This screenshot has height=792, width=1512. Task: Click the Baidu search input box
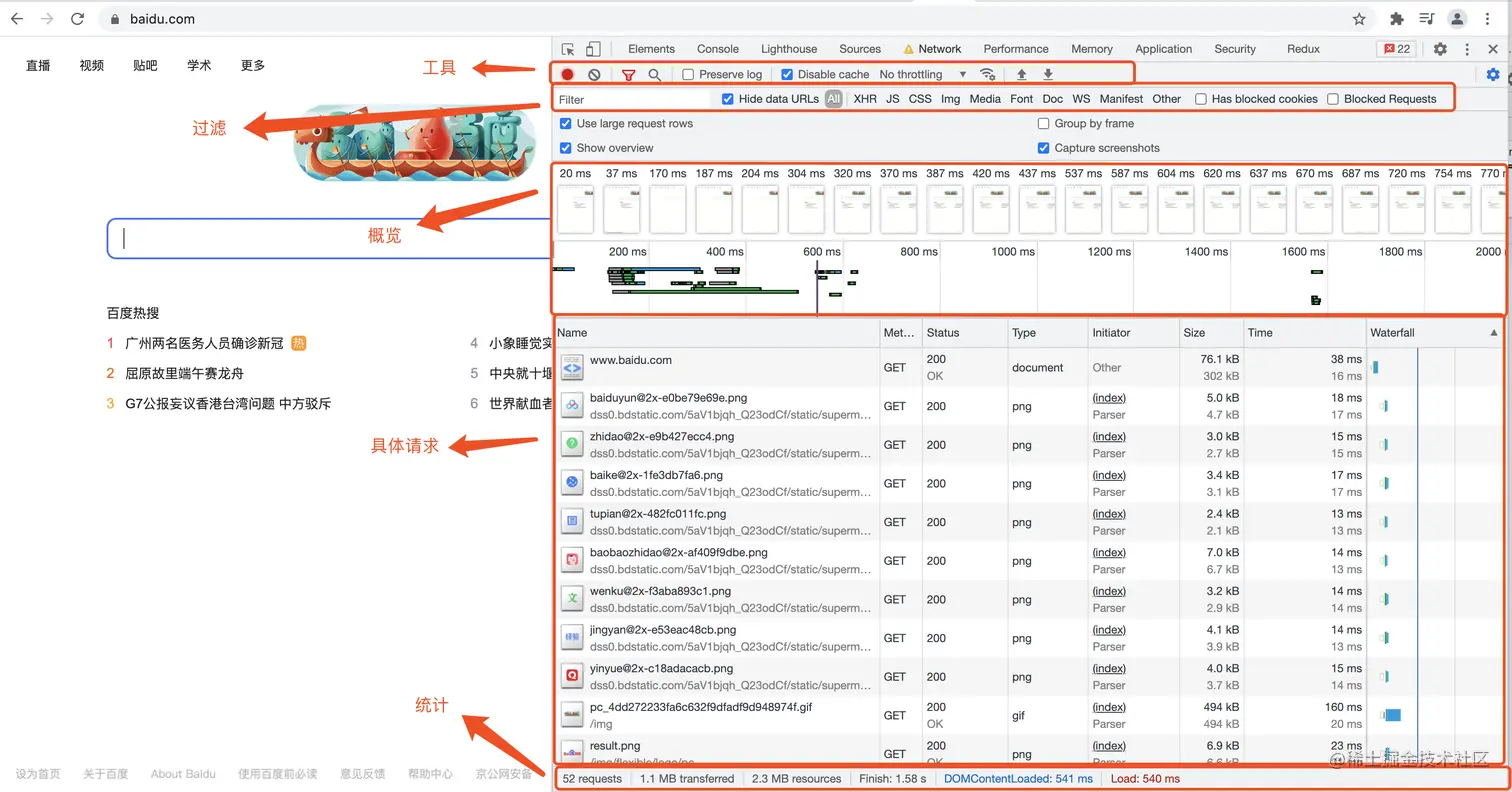pyautogui.click(x=329, y=238)
